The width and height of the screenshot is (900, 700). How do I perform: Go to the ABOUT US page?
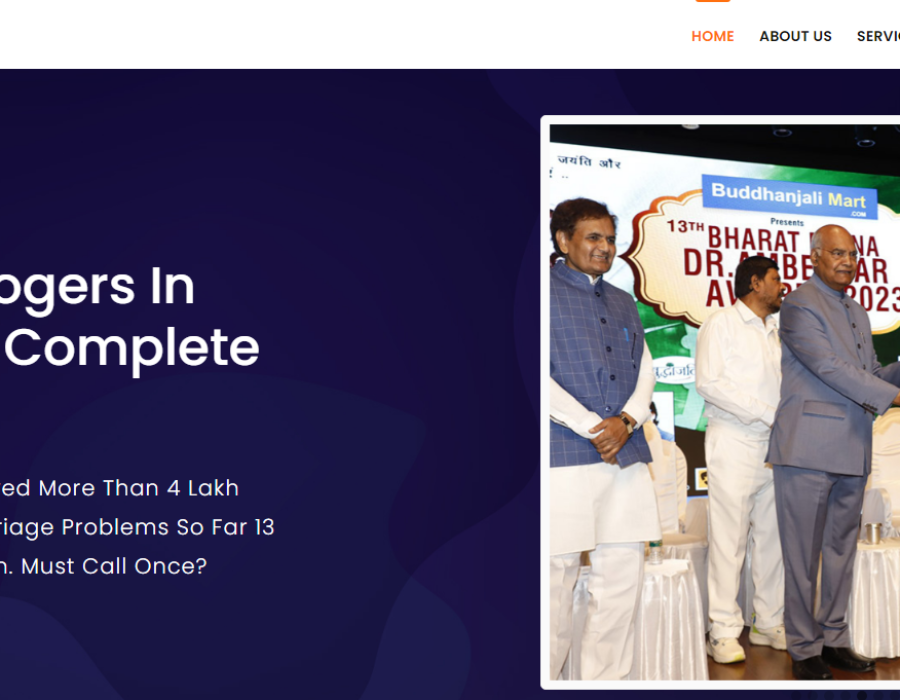795,36
